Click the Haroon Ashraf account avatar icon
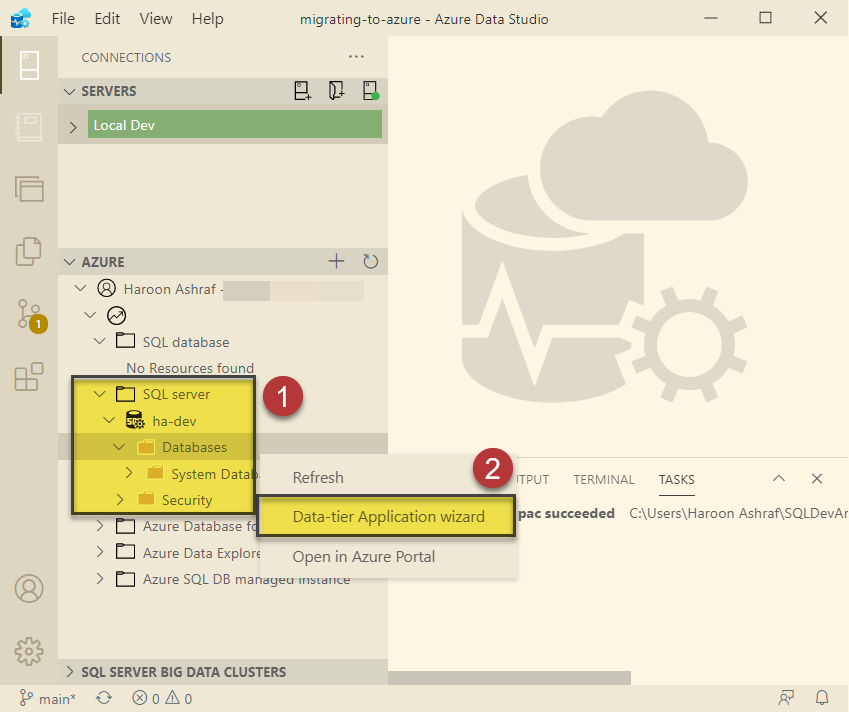 107,288
